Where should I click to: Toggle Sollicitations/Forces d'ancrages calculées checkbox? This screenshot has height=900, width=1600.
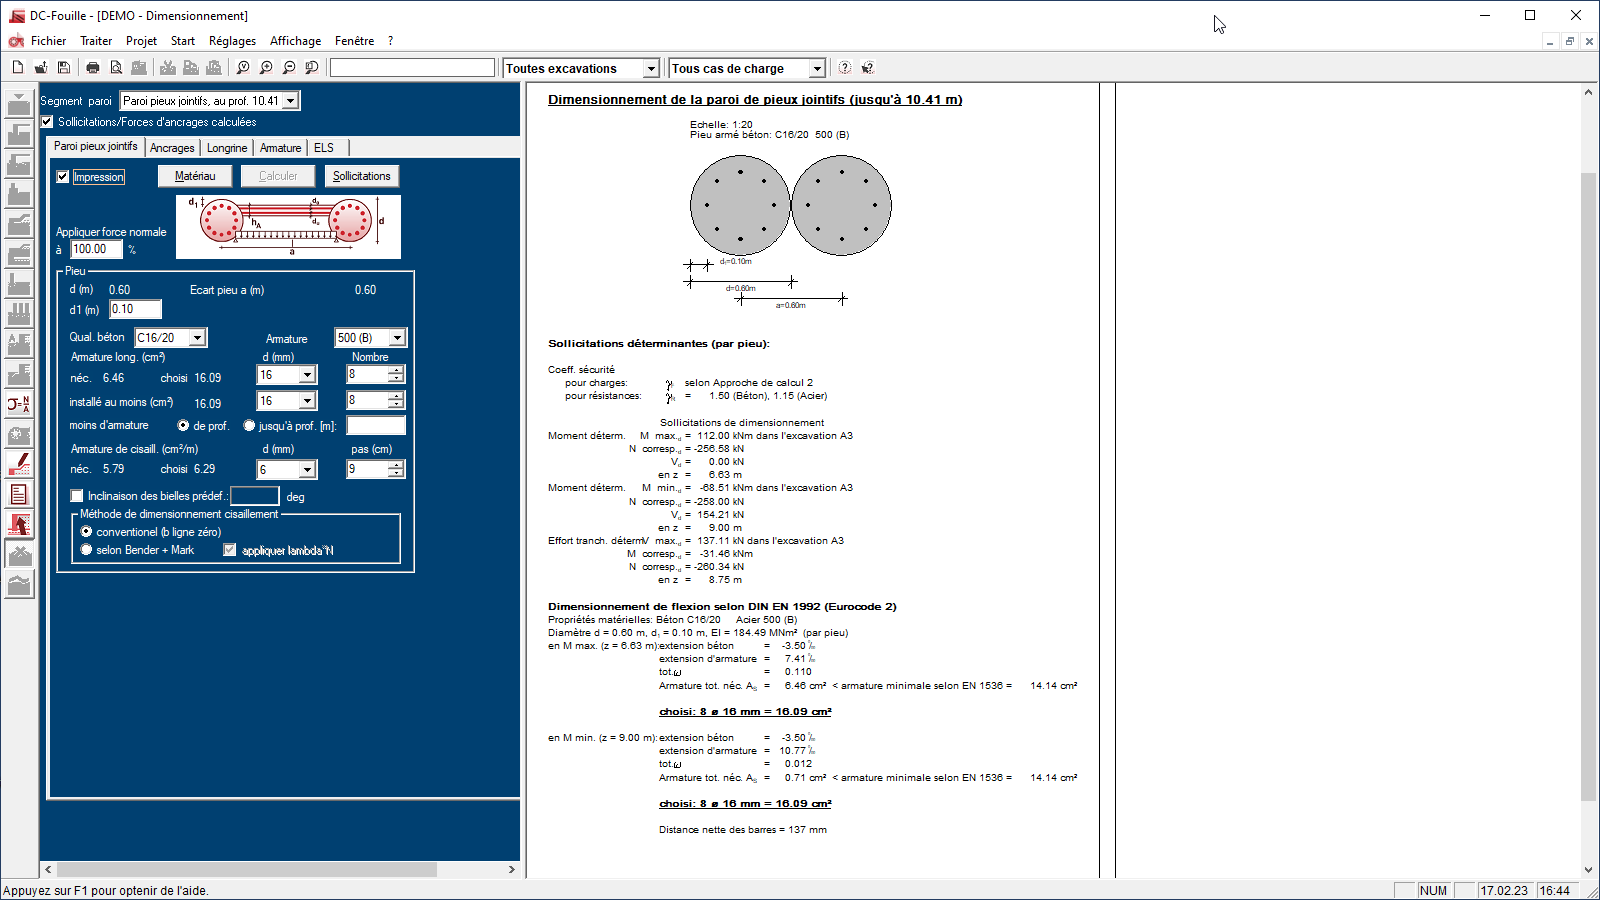(47, 122)
